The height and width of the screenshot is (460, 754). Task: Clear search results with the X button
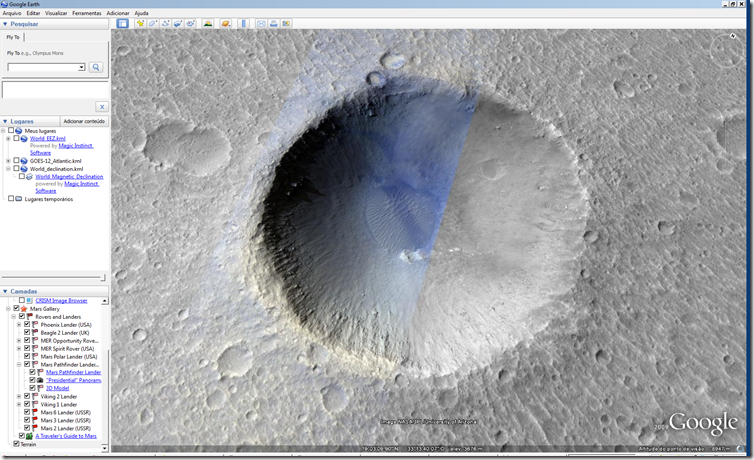[x=101, y=106]
